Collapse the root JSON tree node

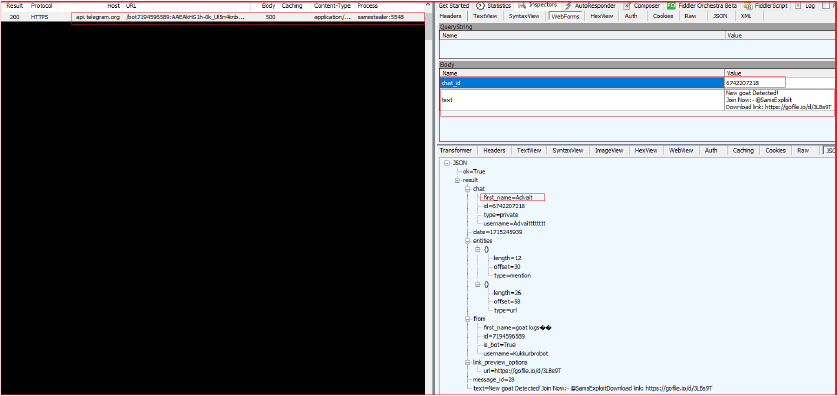click(x=447, y=162)
